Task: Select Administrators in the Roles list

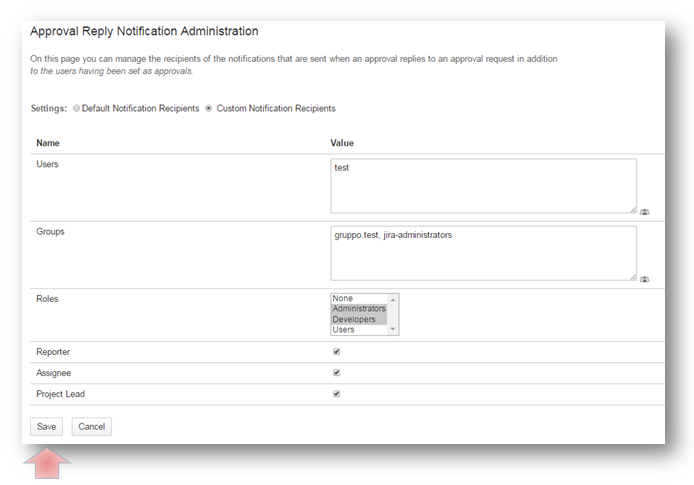Action: (x=358, y=309)
